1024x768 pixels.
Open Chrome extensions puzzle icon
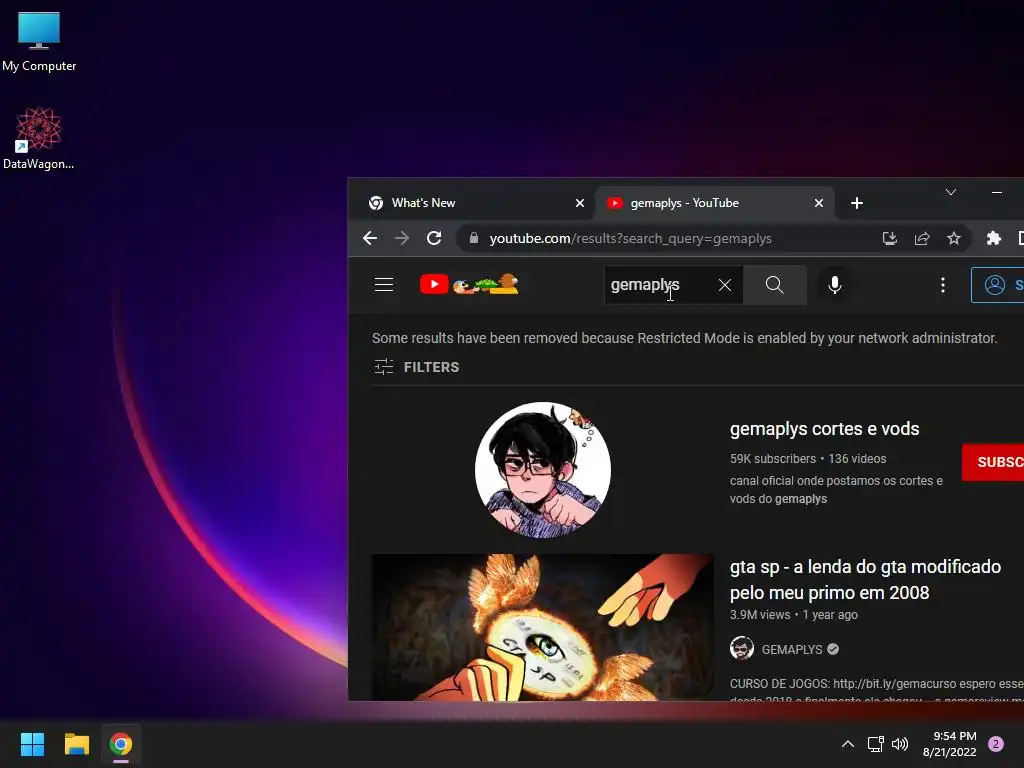[x=993, y=238]
